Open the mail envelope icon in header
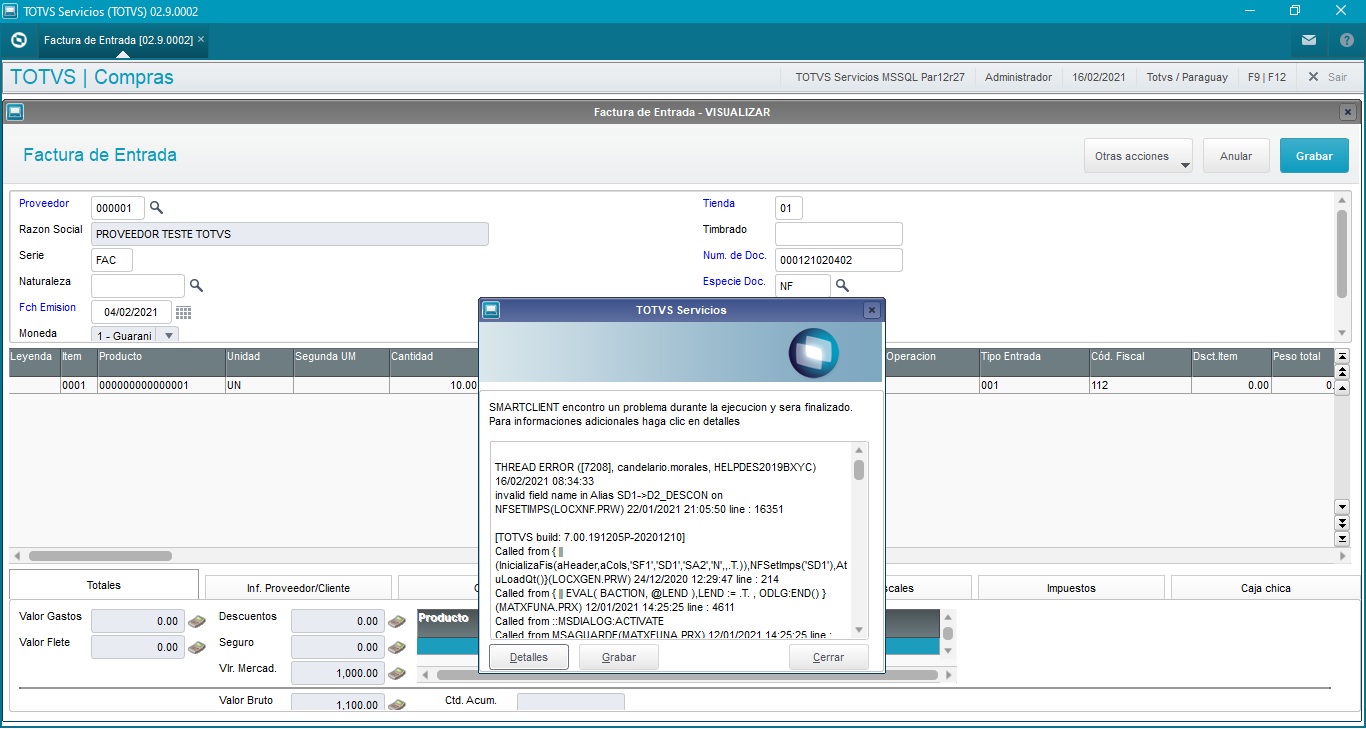 coord(1308,40)
